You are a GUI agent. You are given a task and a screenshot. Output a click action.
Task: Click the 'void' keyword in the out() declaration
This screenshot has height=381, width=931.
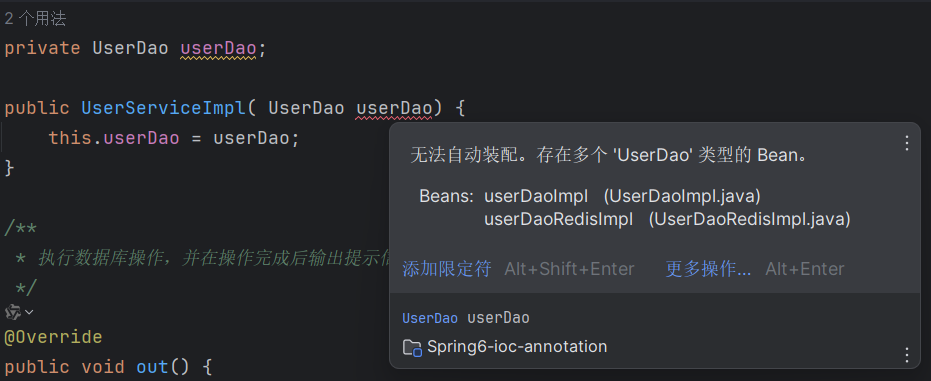click(x=103, y=367)
